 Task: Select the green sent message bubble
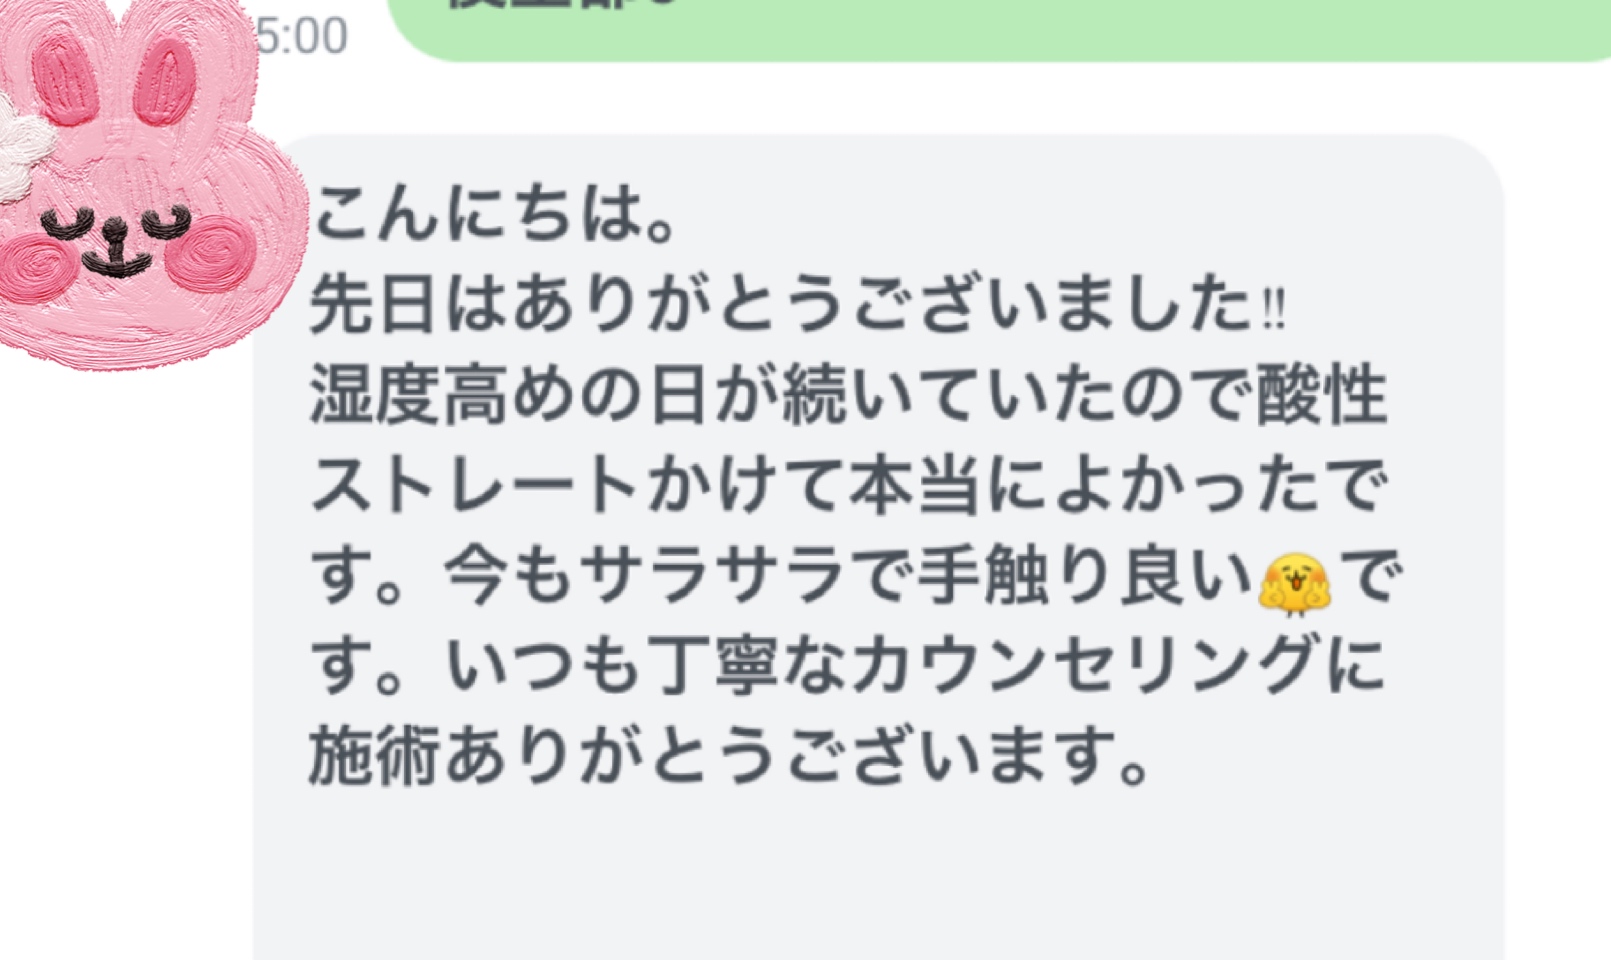tap(998, 30)
